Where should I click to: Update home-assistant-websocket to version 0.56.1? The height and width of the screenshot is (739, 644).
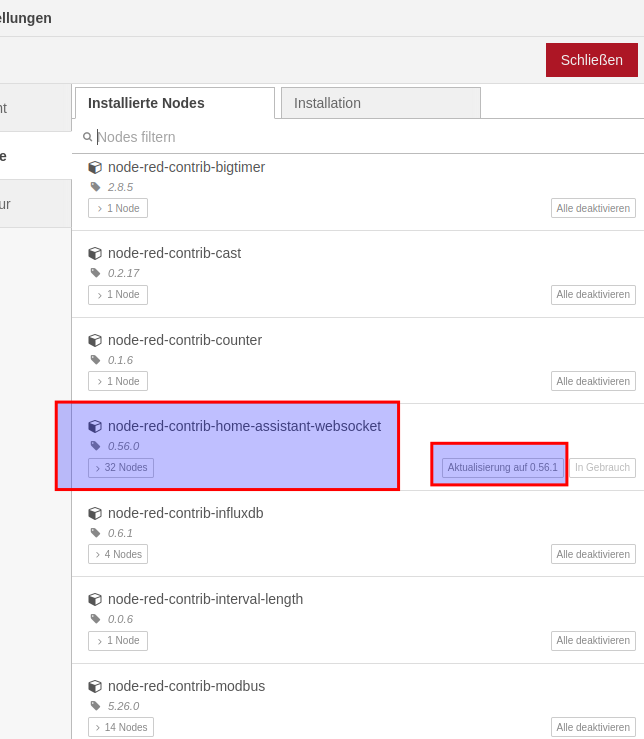click(x=502, y=468)
